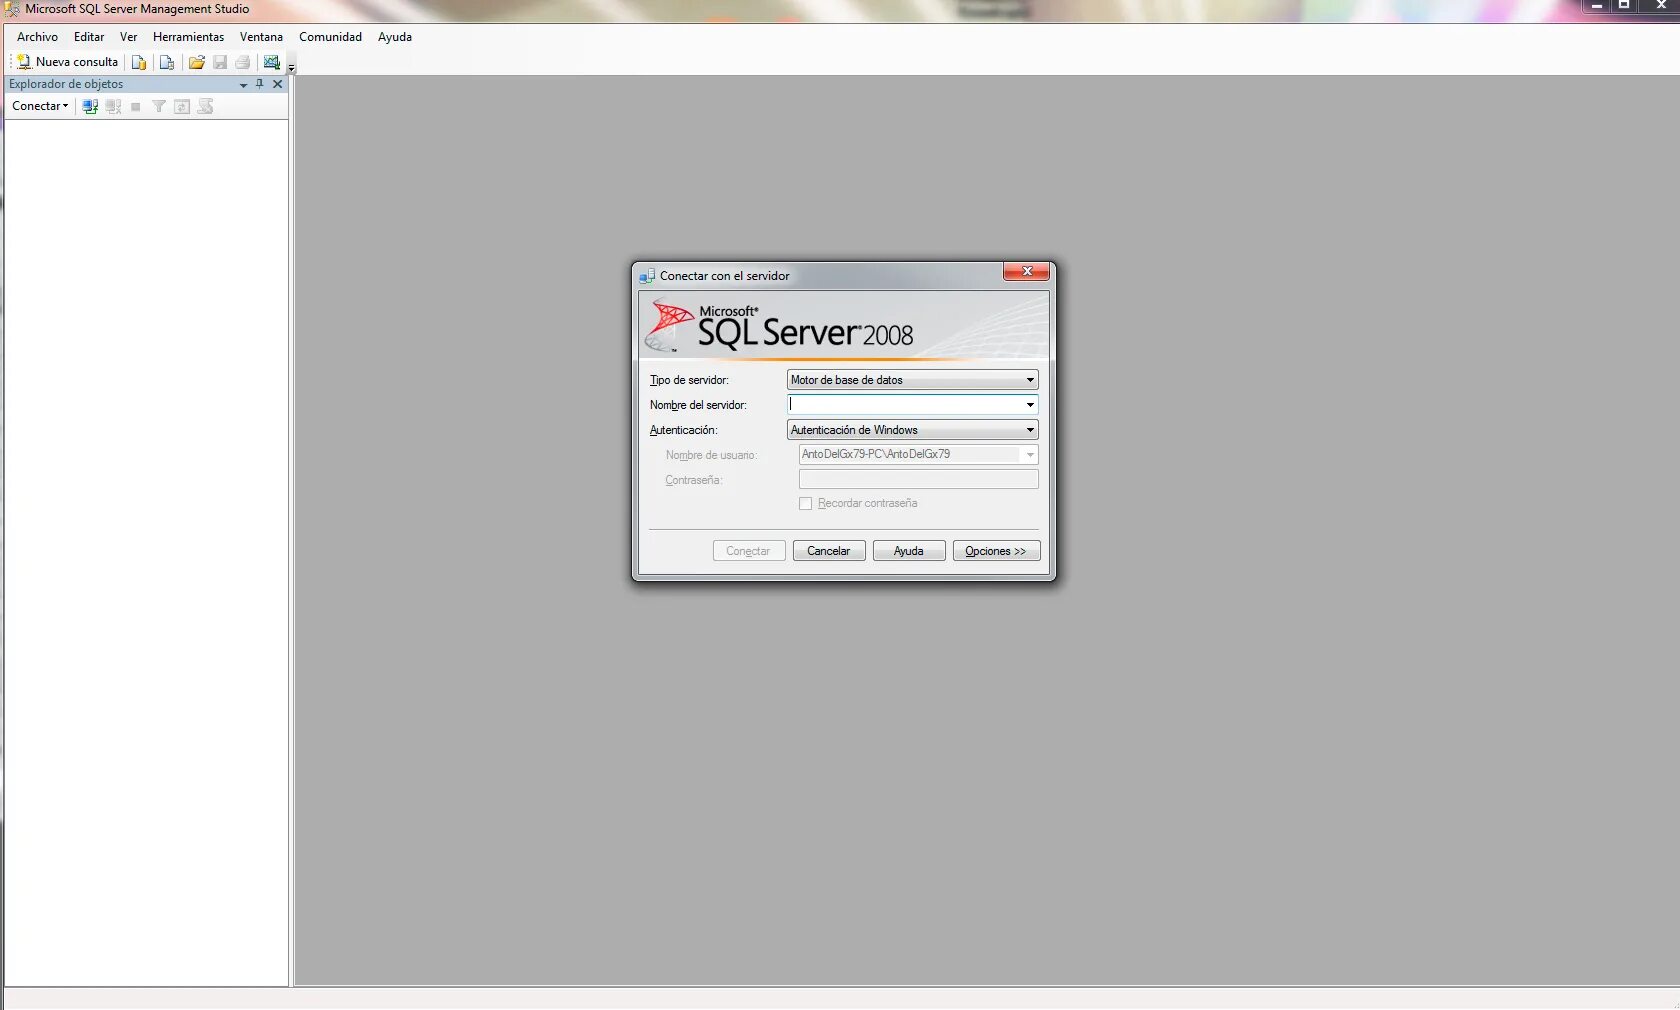The height and width of the screenshot is (1010, 1680).
Task: Open file with the yellow folder icon
Action: click(197, 62)
